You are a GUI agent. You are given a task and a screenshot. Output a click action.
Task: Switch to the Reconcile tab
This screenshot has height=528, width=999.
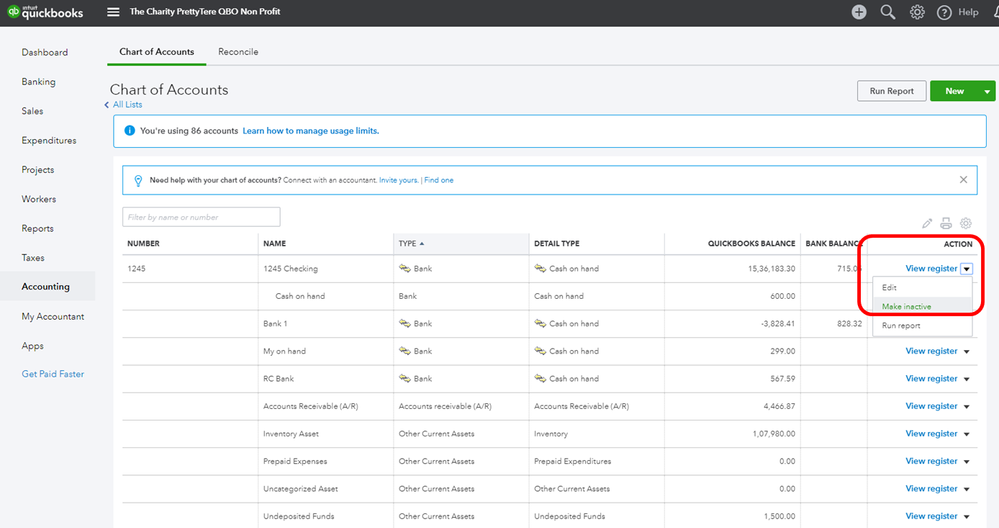[x=238, y=52]
